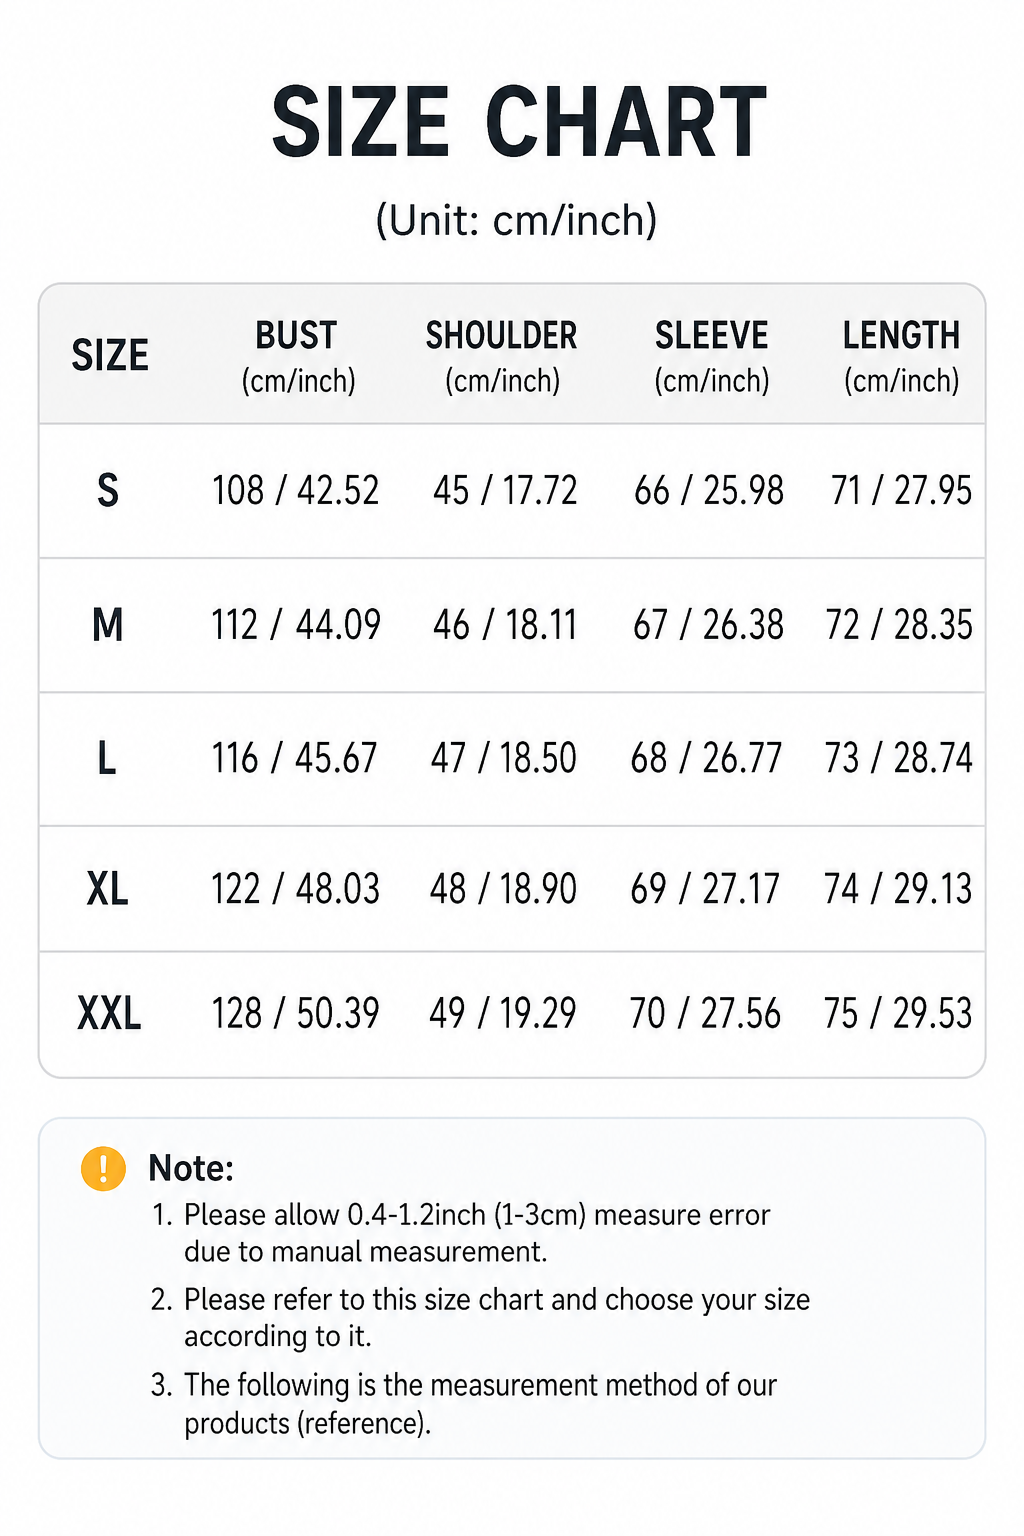This screenshot has height=1536, width=1024.
Task: Click bust value 108 / 42.52
Action: pos(296,491)
